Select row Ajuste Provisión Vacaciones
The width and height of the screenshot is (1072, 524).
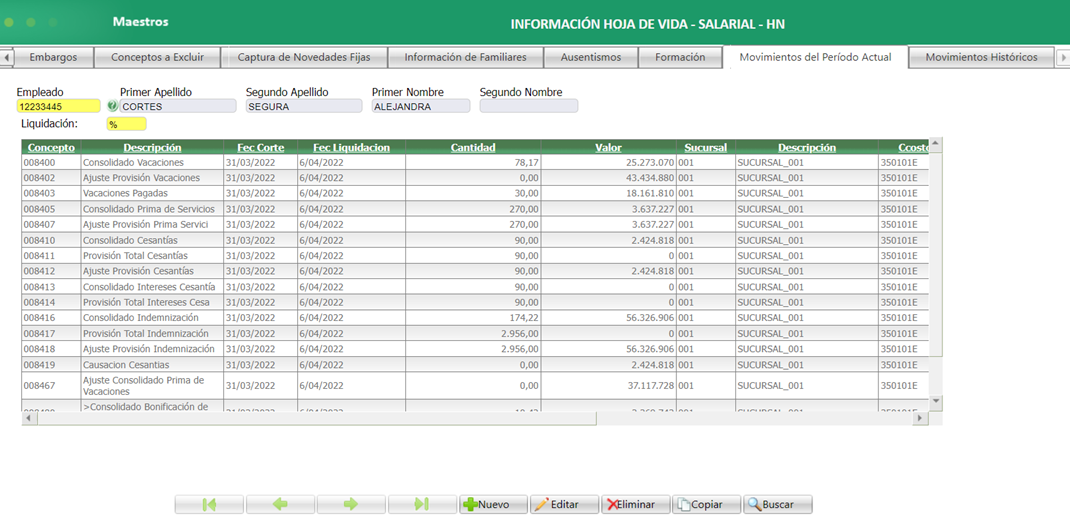click(x=475, y=178)
